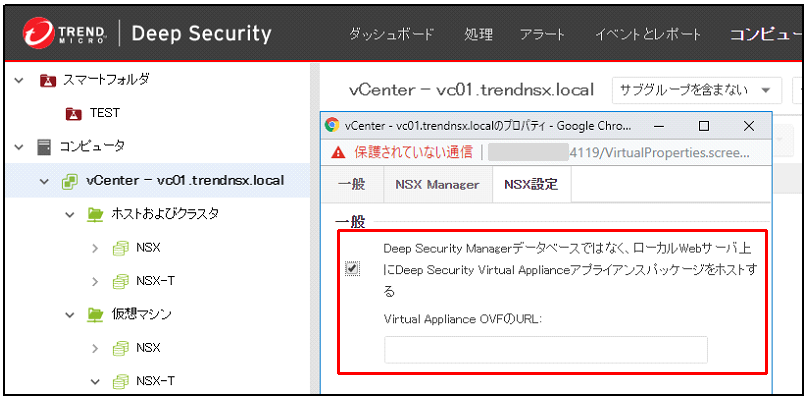Viewport: 809px width, 401px height.
Task: Click the コンピュータ server icon
Action: pos(44,147)
